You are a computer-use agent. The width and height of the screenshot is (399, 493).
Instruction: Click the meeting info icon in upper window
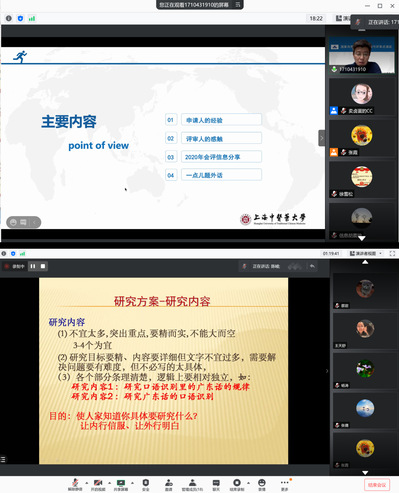click(x=9, y=18)
